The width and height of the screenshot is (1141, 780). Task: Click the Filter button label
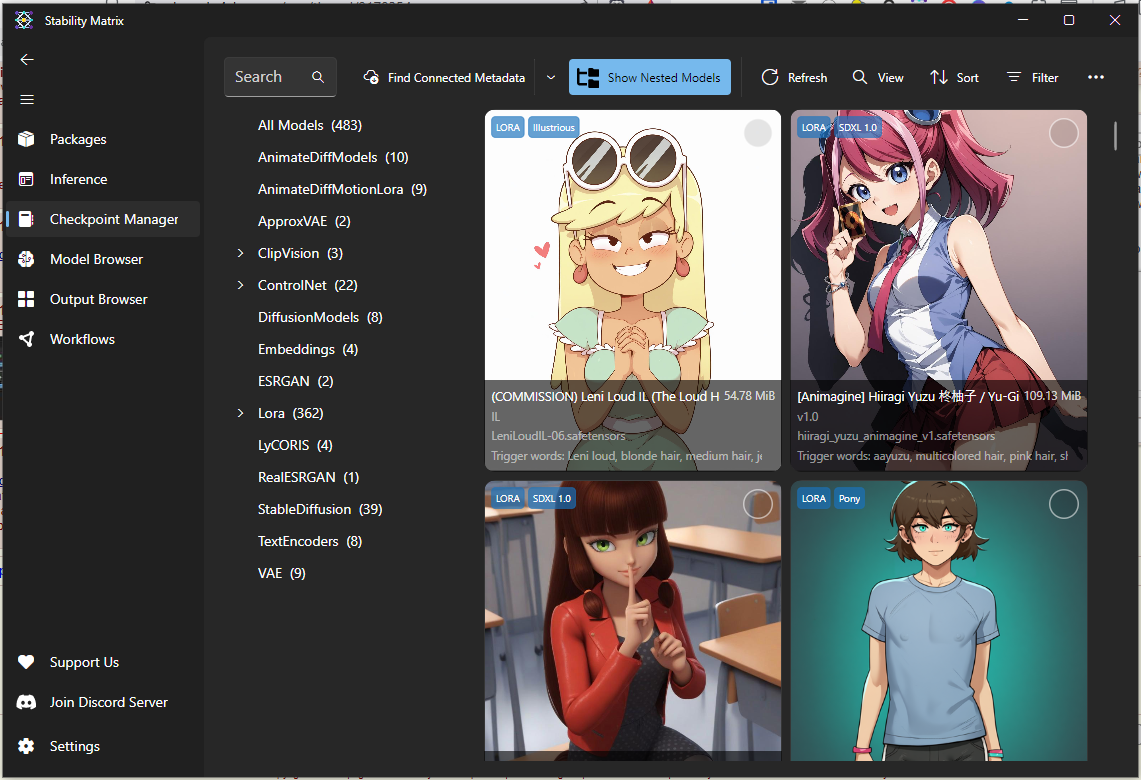(1045, 78)
